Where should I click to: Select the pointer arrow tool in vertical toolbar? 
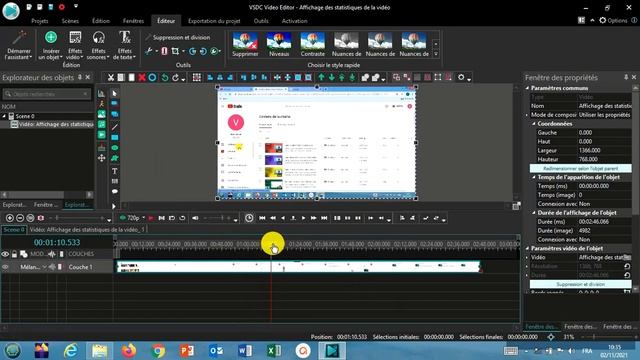pos(115,93)
